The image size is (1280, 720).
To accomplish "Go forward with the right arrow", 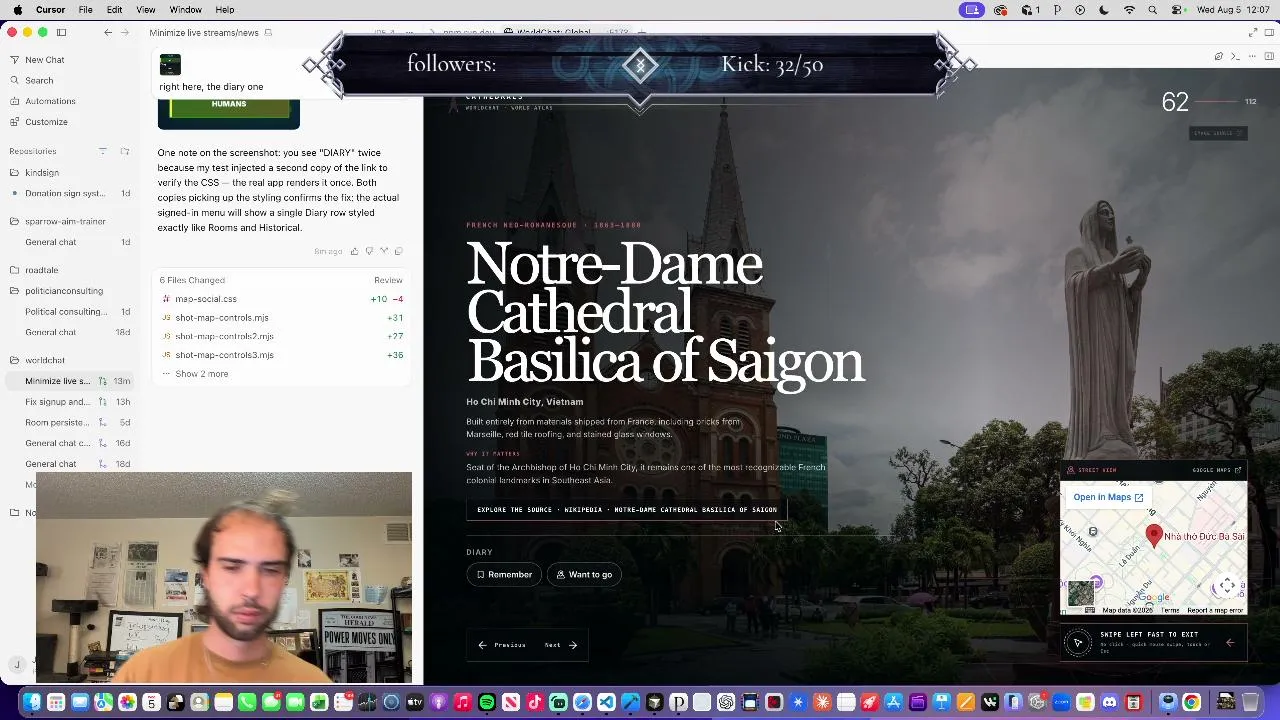I will click(125, 32).
